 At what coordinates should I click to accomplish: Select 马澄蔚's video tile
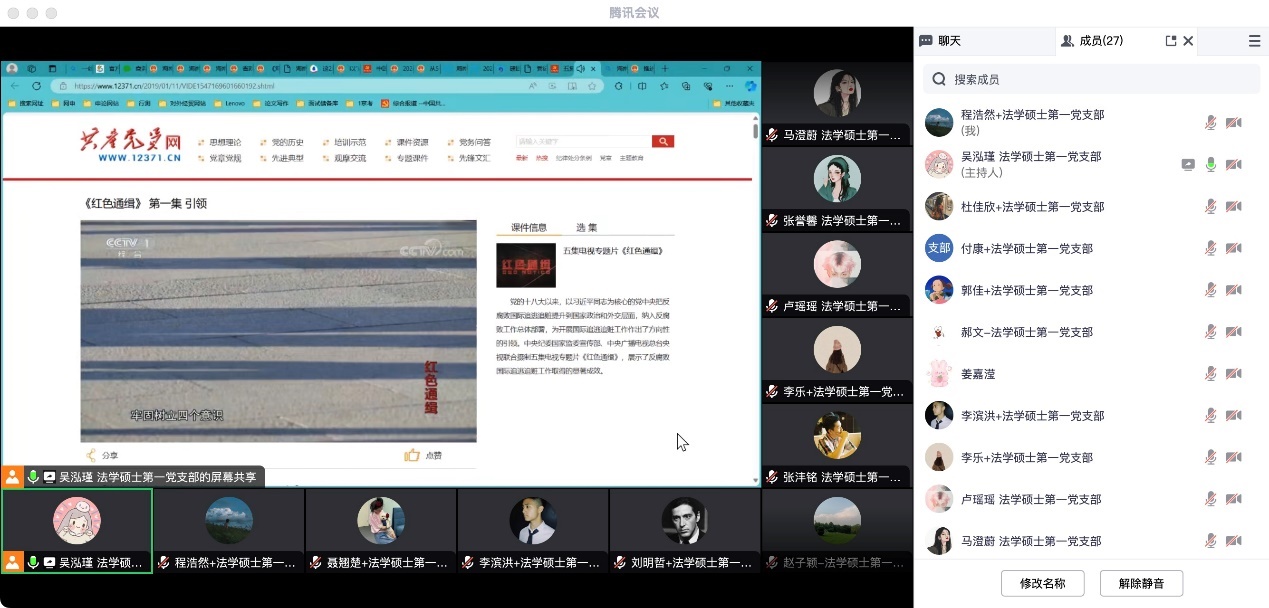836,103
